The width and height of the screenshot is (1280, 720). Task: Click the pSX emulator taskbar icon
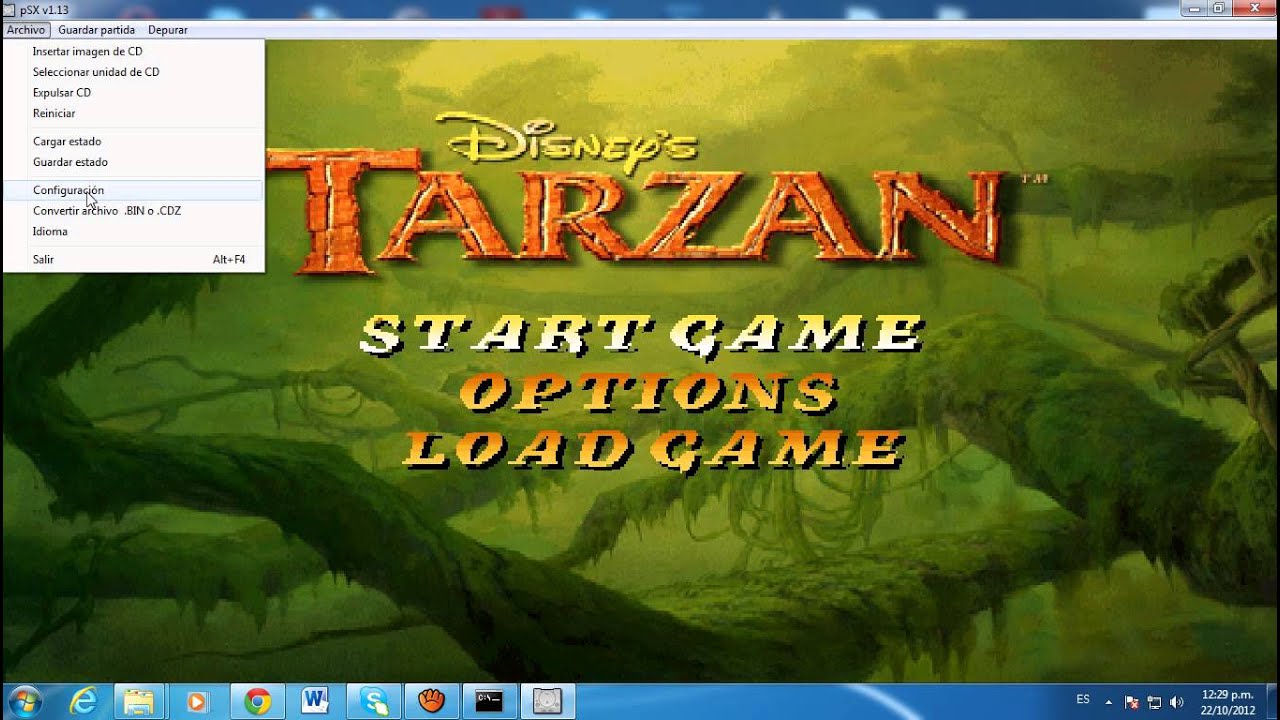click(x=547, y=701)
